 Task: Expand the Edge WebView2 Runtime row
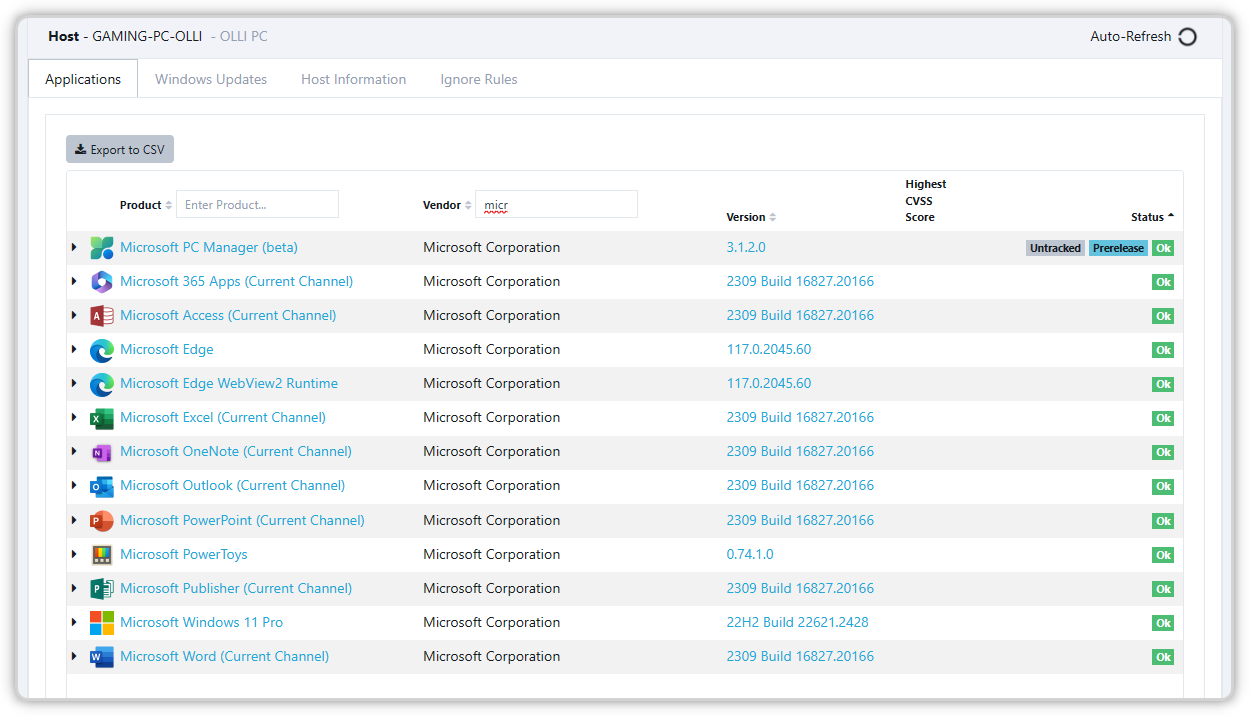pos(74,383)
